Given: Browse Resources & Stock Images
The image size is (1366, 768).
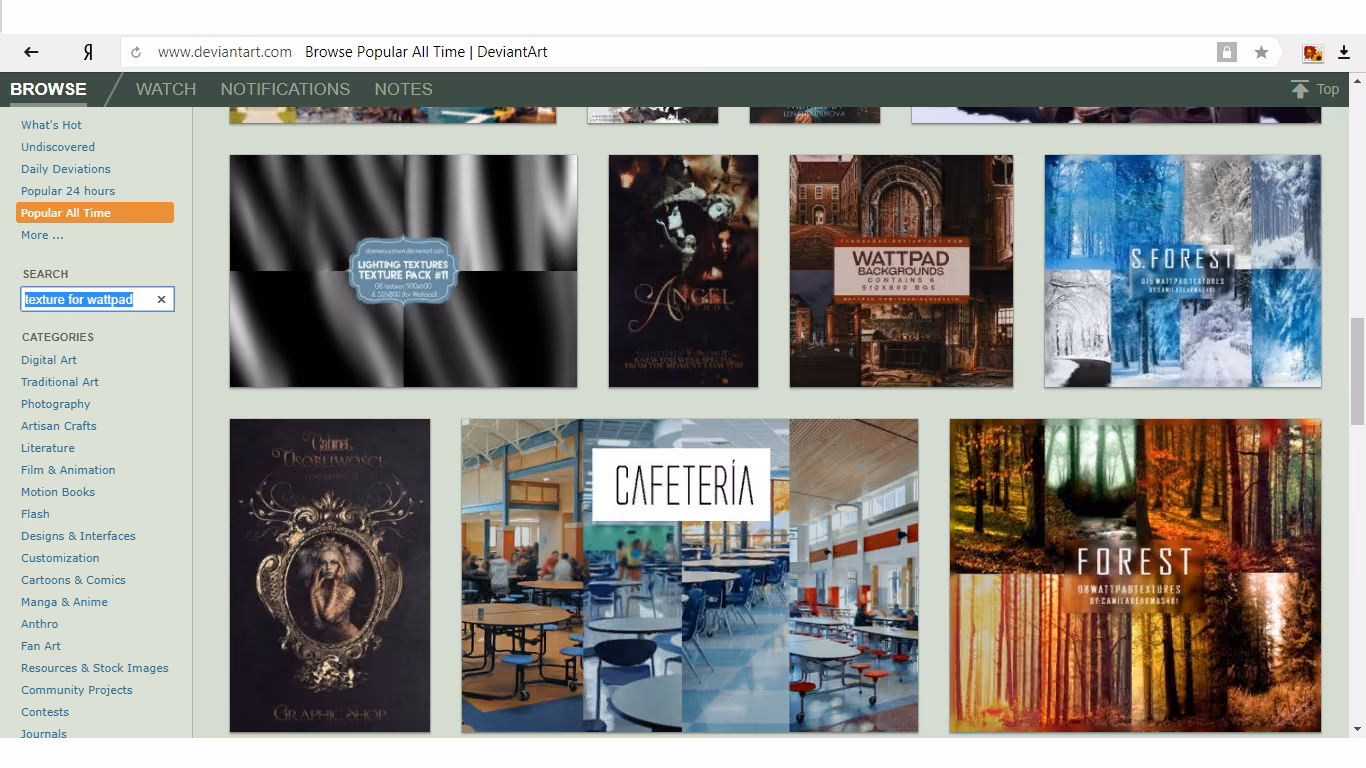Looking at the screenshot, I should coord(95,668).
